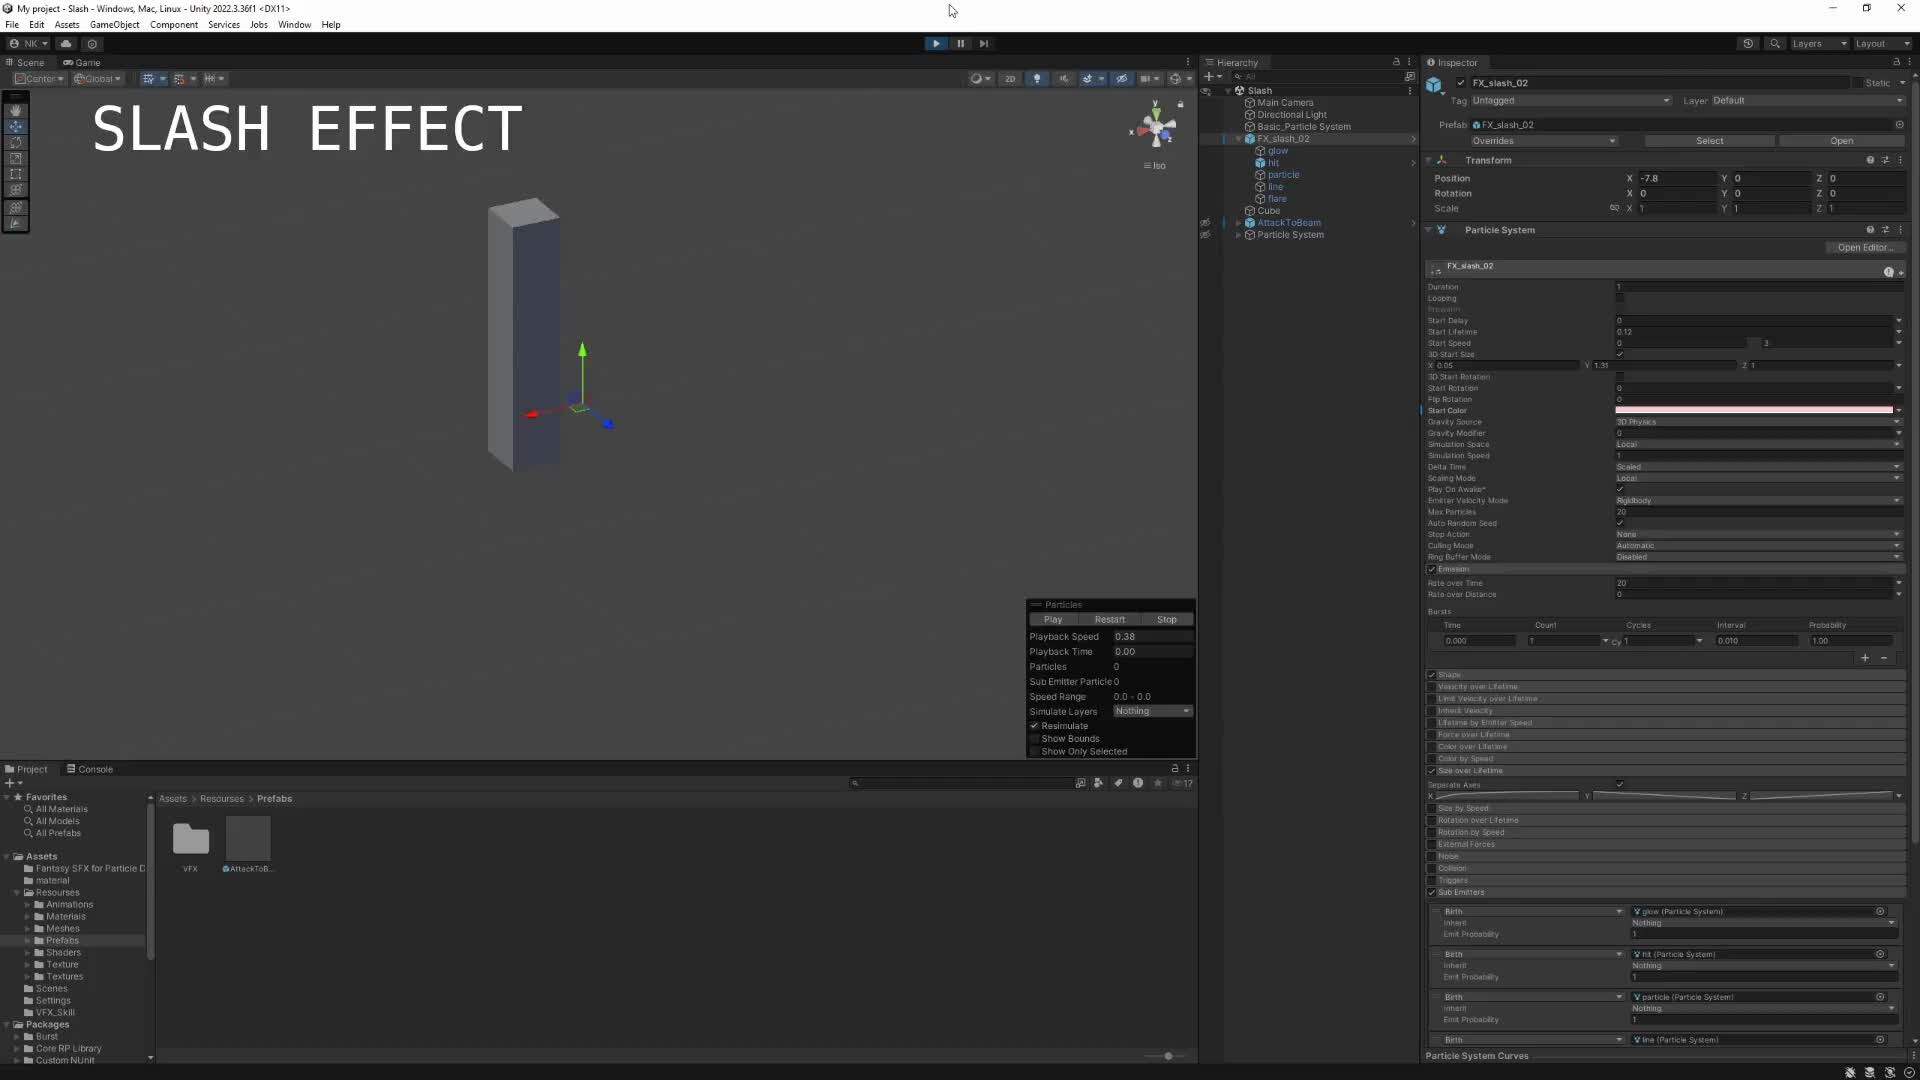Select the Scale tool
This screenshot has width=1920, height=1080.
click(16, 158)
